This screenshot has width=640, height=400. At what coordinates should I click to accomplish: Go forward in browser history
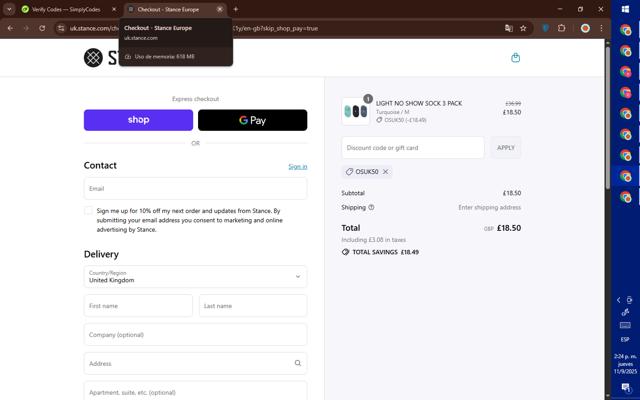click(x=26, y=28)
